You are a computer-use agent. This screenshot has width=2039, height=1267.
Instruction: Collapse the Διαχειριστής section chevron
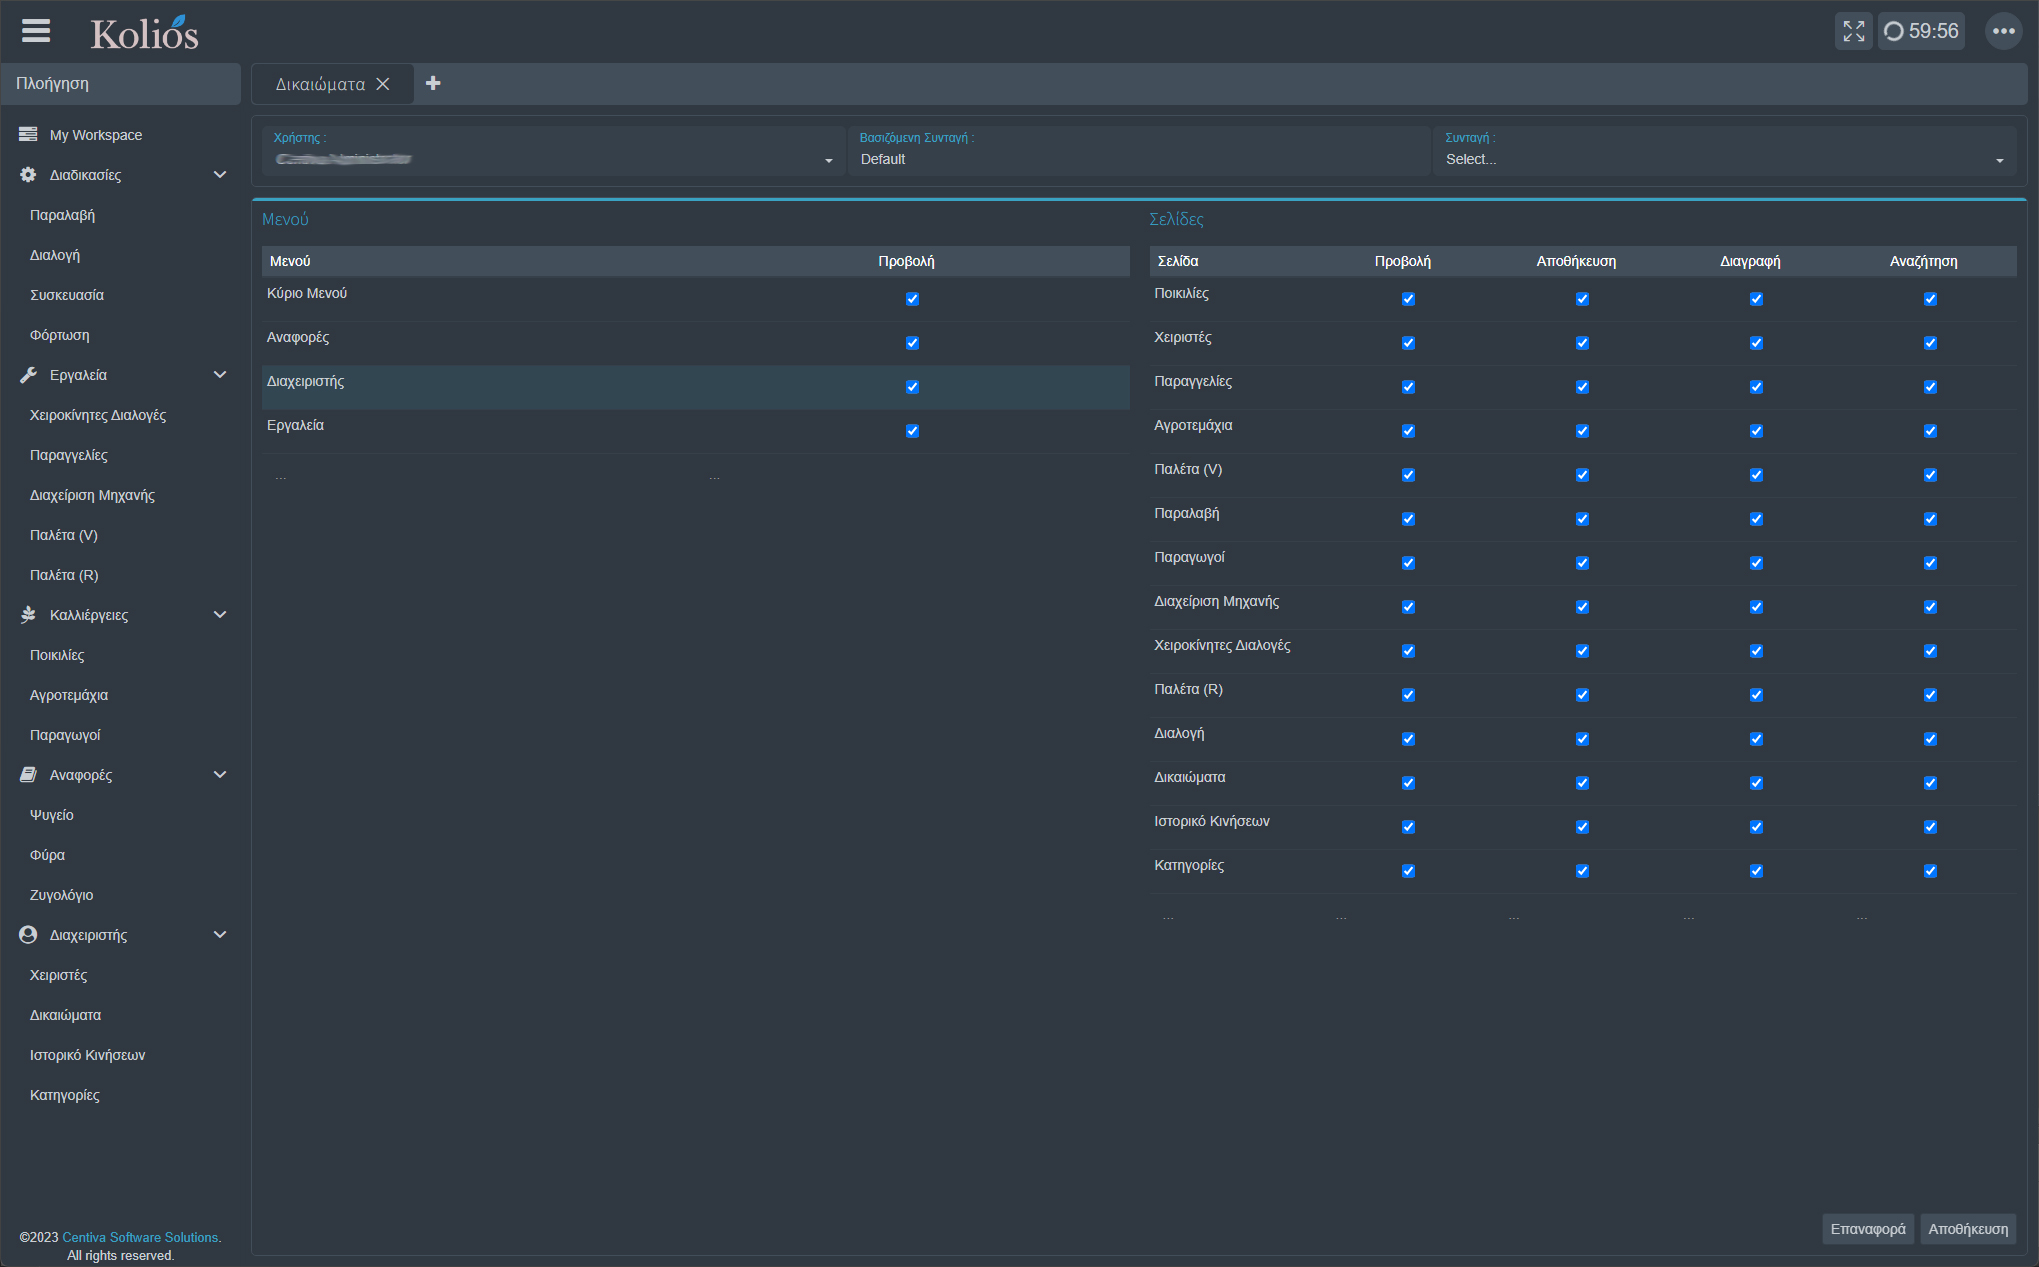tap(220, 934)
